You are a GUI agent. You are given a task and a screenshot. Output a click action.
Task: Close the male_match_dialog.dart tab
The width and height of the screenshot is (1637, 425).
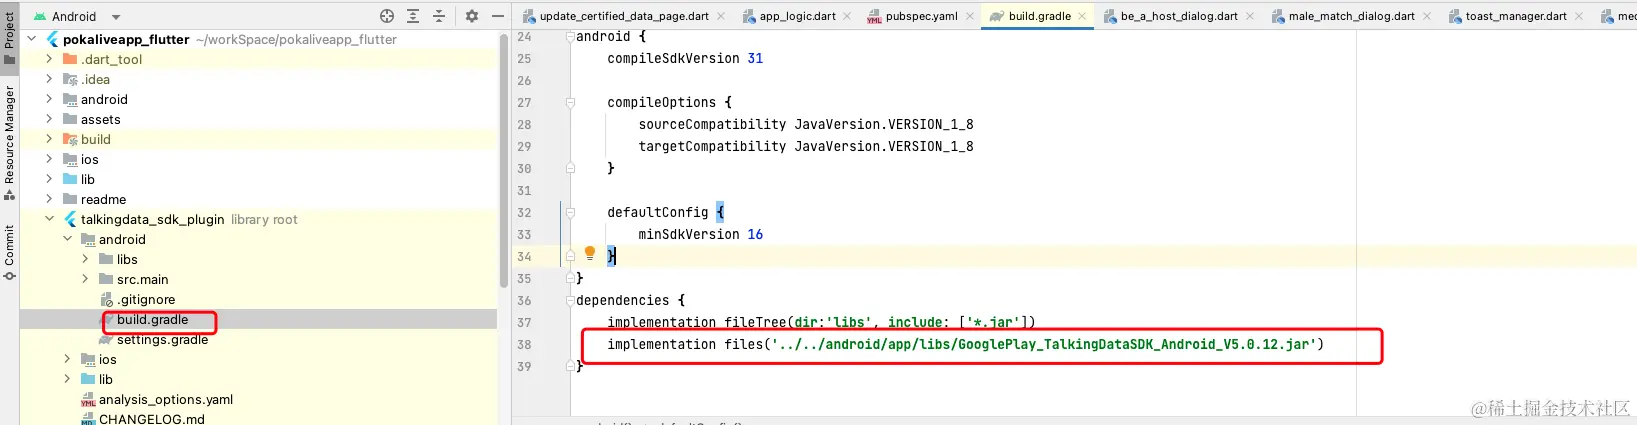pyautogui.click(x=1427, y=16)
